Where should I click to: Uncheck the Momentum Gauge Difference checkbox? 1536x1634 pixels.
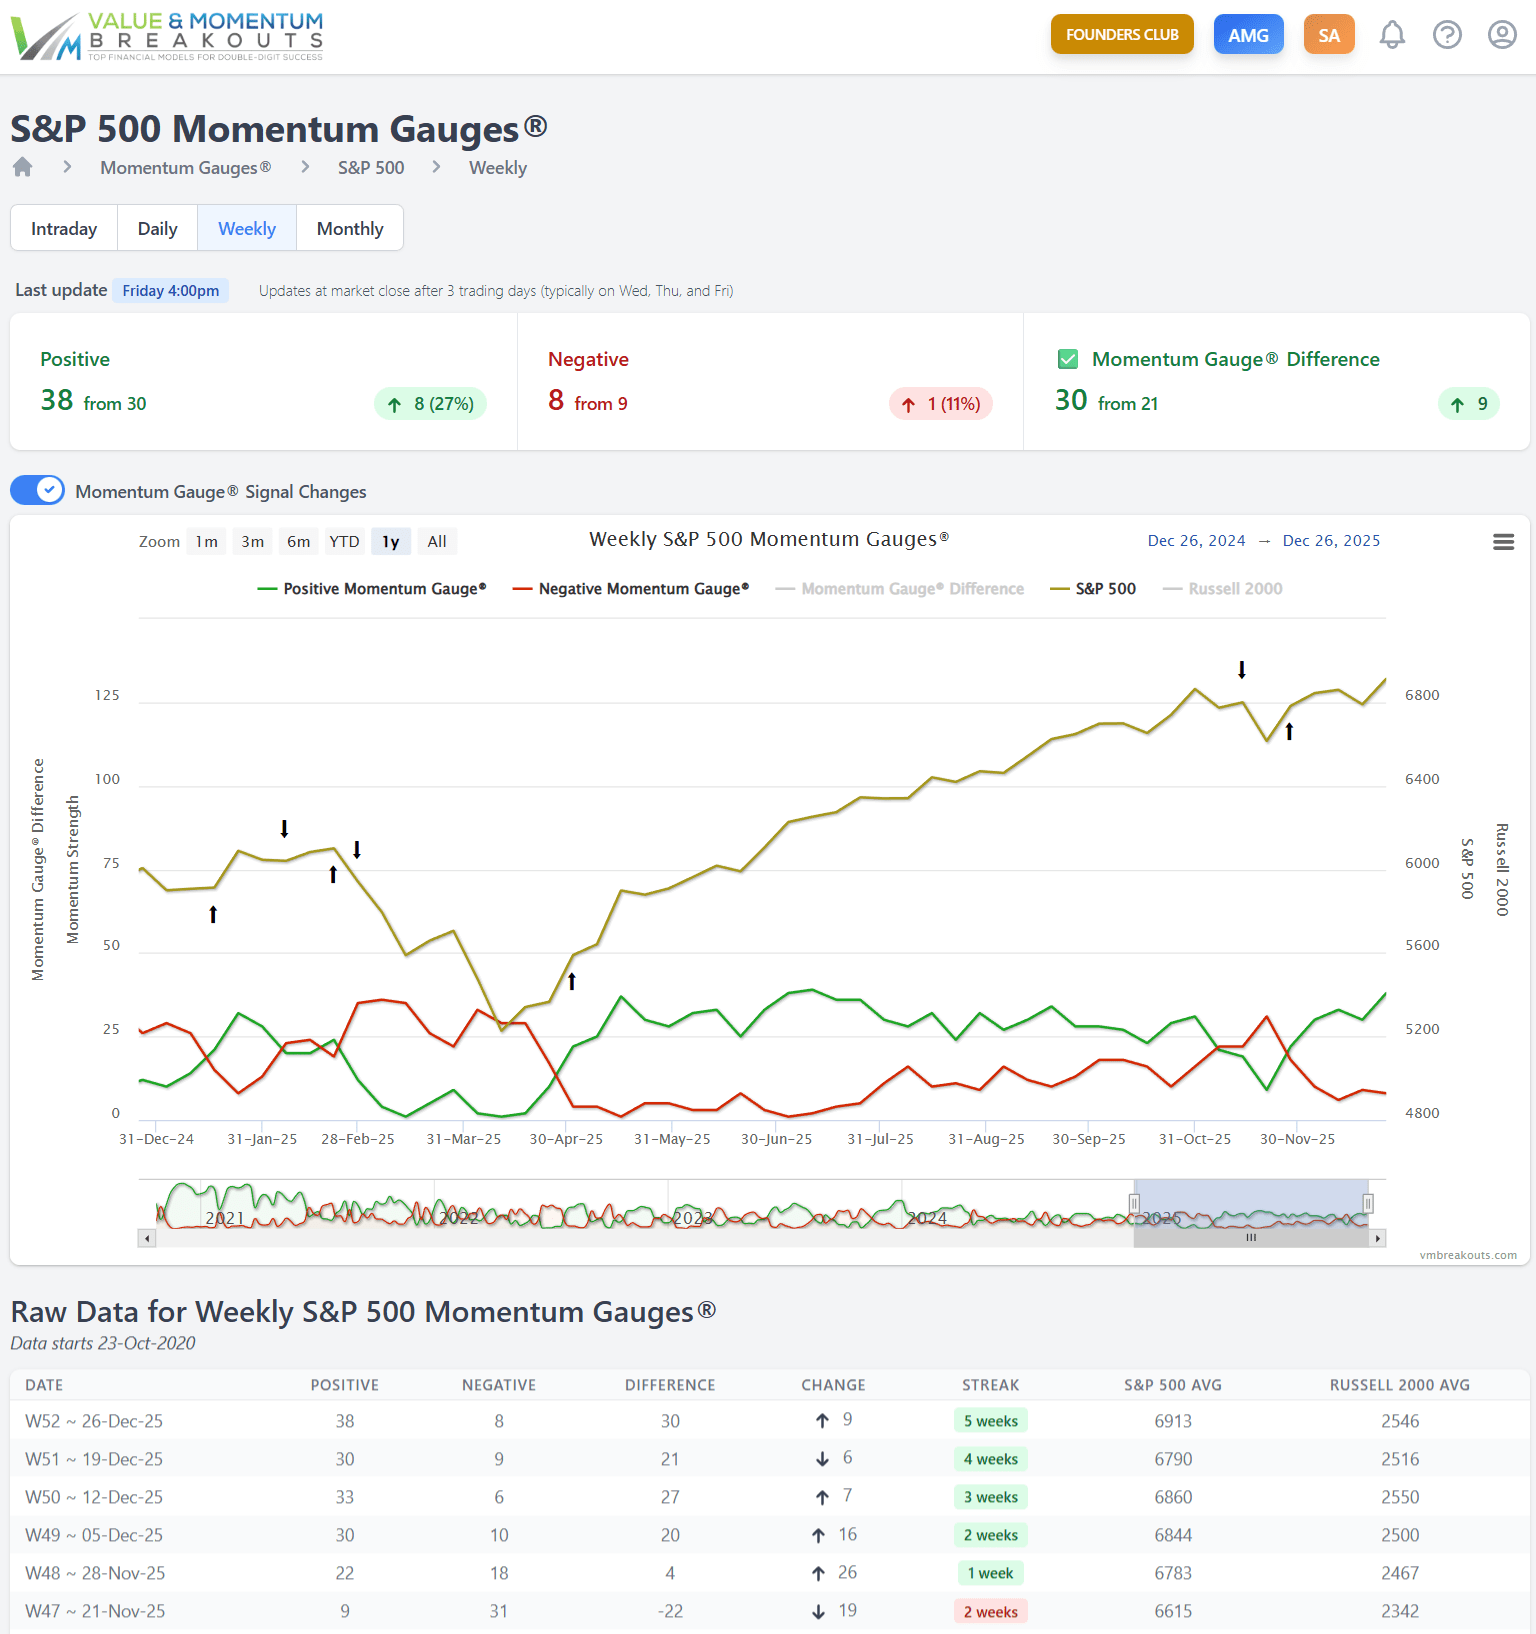(x=1068, y=359)
